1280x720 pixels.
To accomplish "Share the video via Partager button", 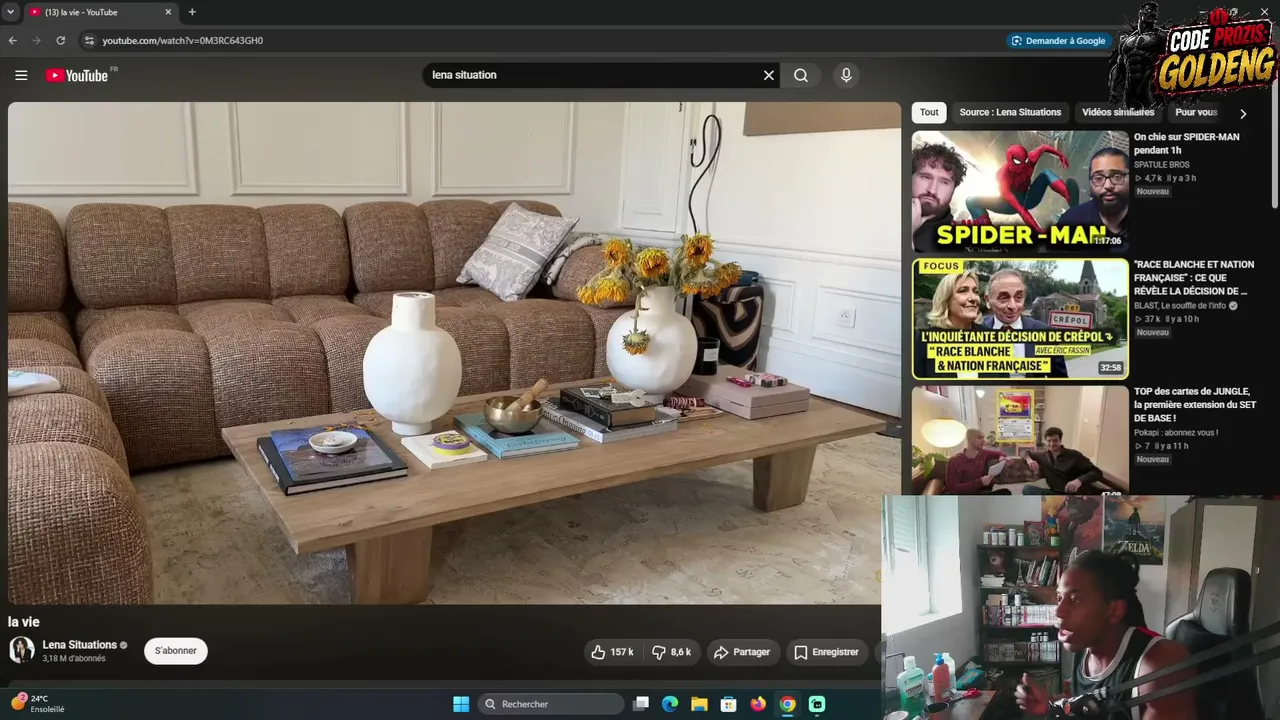I will point(742,652).
